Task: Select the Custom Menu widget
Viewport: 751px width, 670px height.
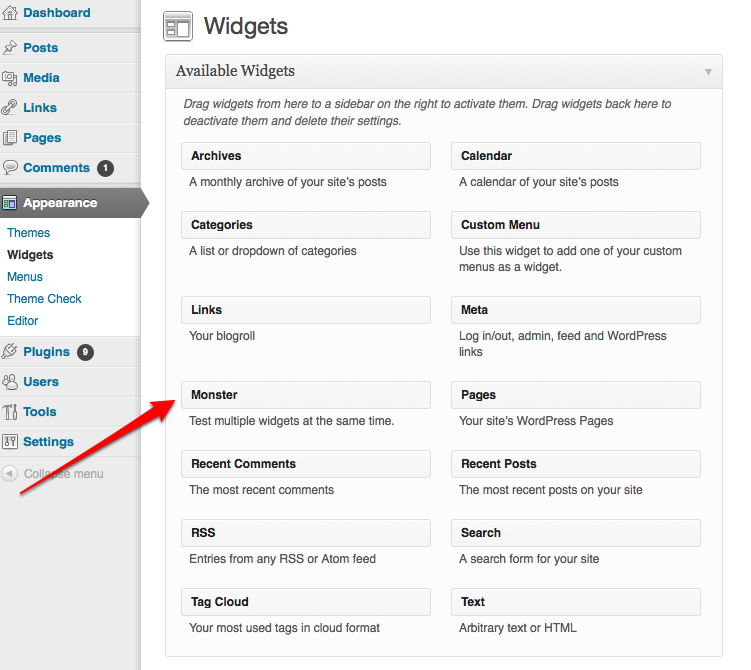Action: (x=575, y=225)
